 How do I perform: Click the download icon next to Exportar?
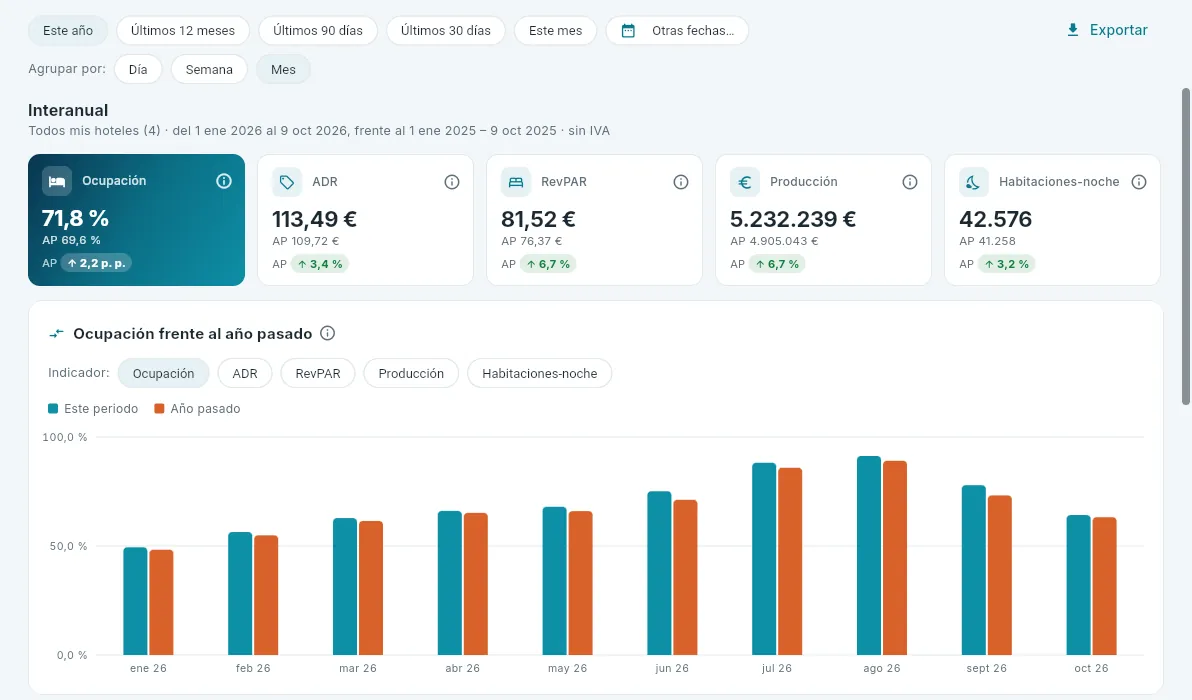pyautogui.click(x=1073, y=30)
